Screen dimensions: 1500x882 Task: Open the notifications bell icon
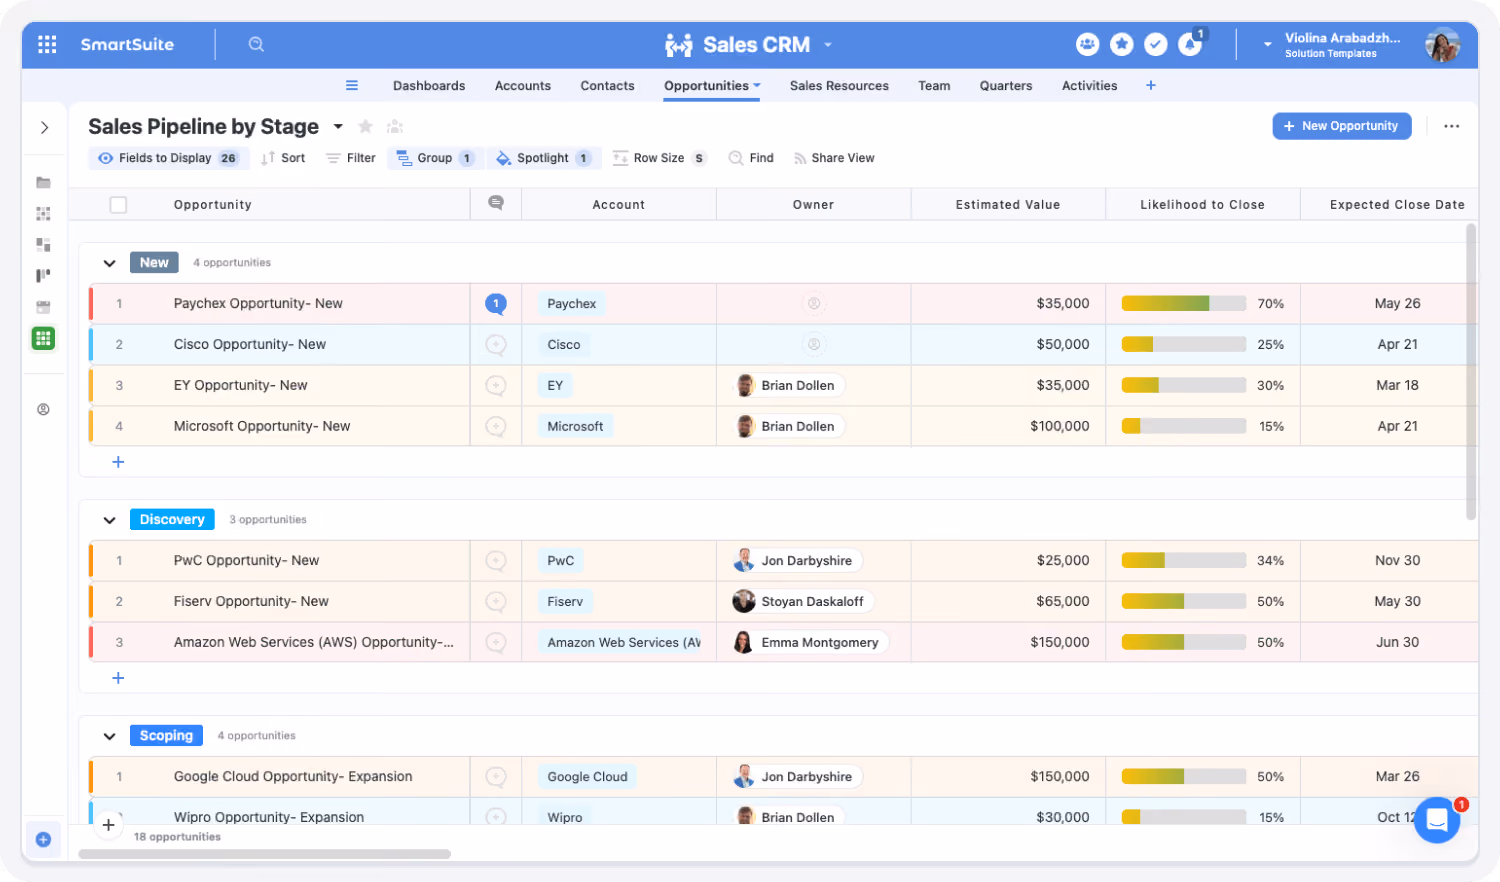click(1190, 44)
